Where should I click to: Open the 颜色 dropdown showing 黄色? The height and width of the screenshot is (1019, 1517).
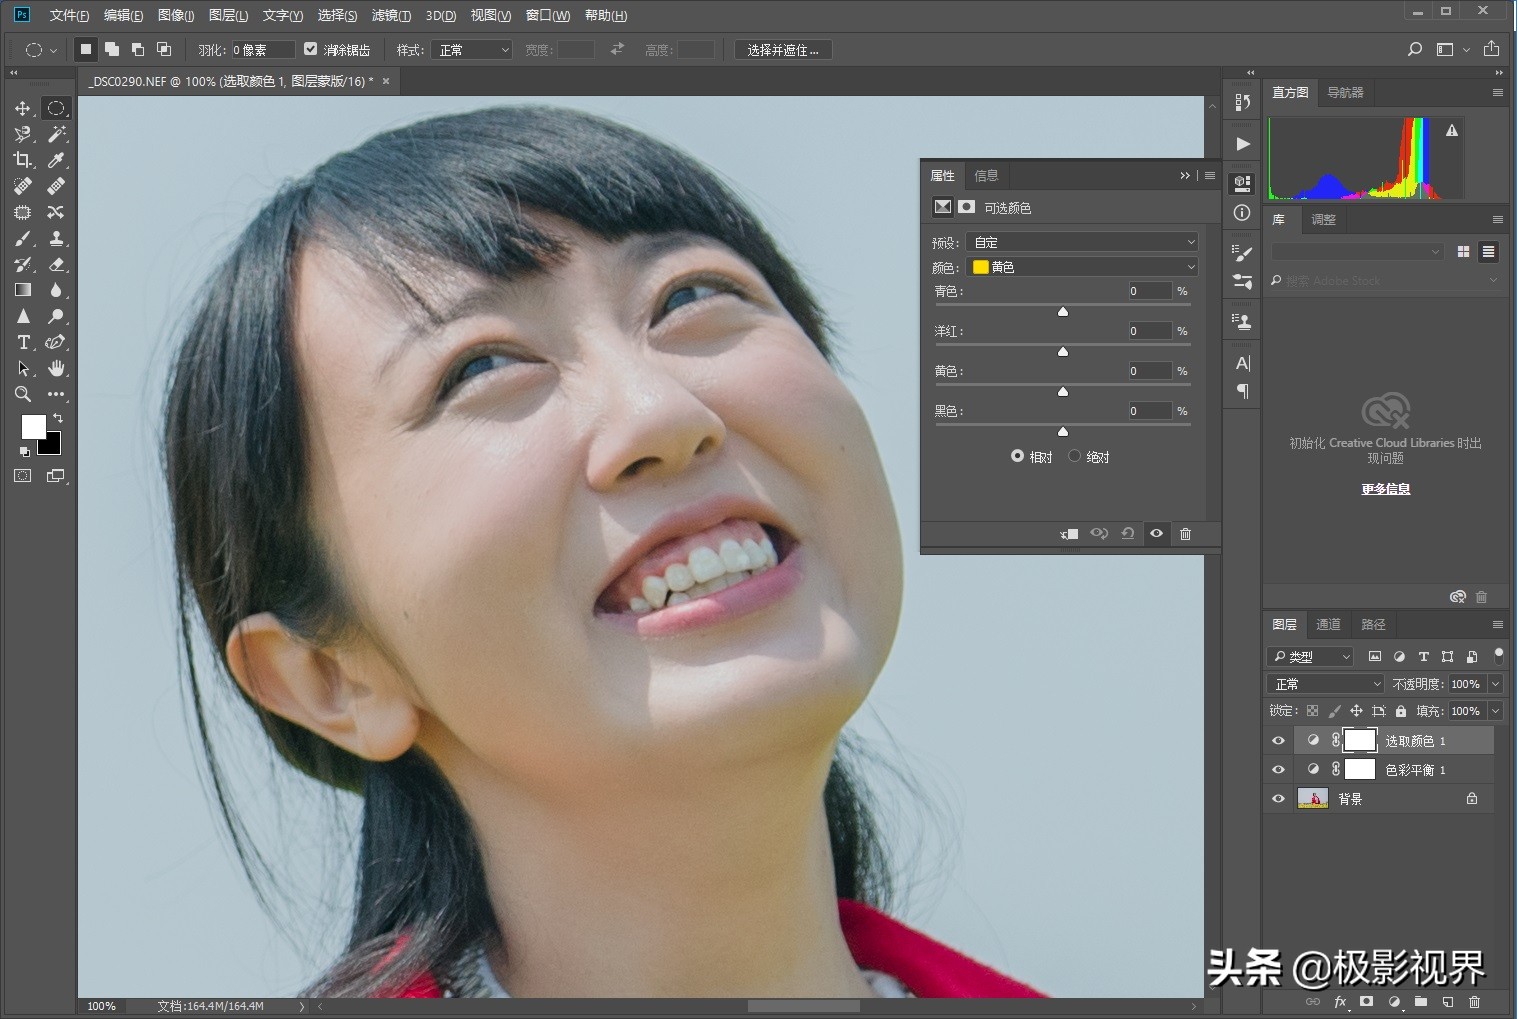1082,267
